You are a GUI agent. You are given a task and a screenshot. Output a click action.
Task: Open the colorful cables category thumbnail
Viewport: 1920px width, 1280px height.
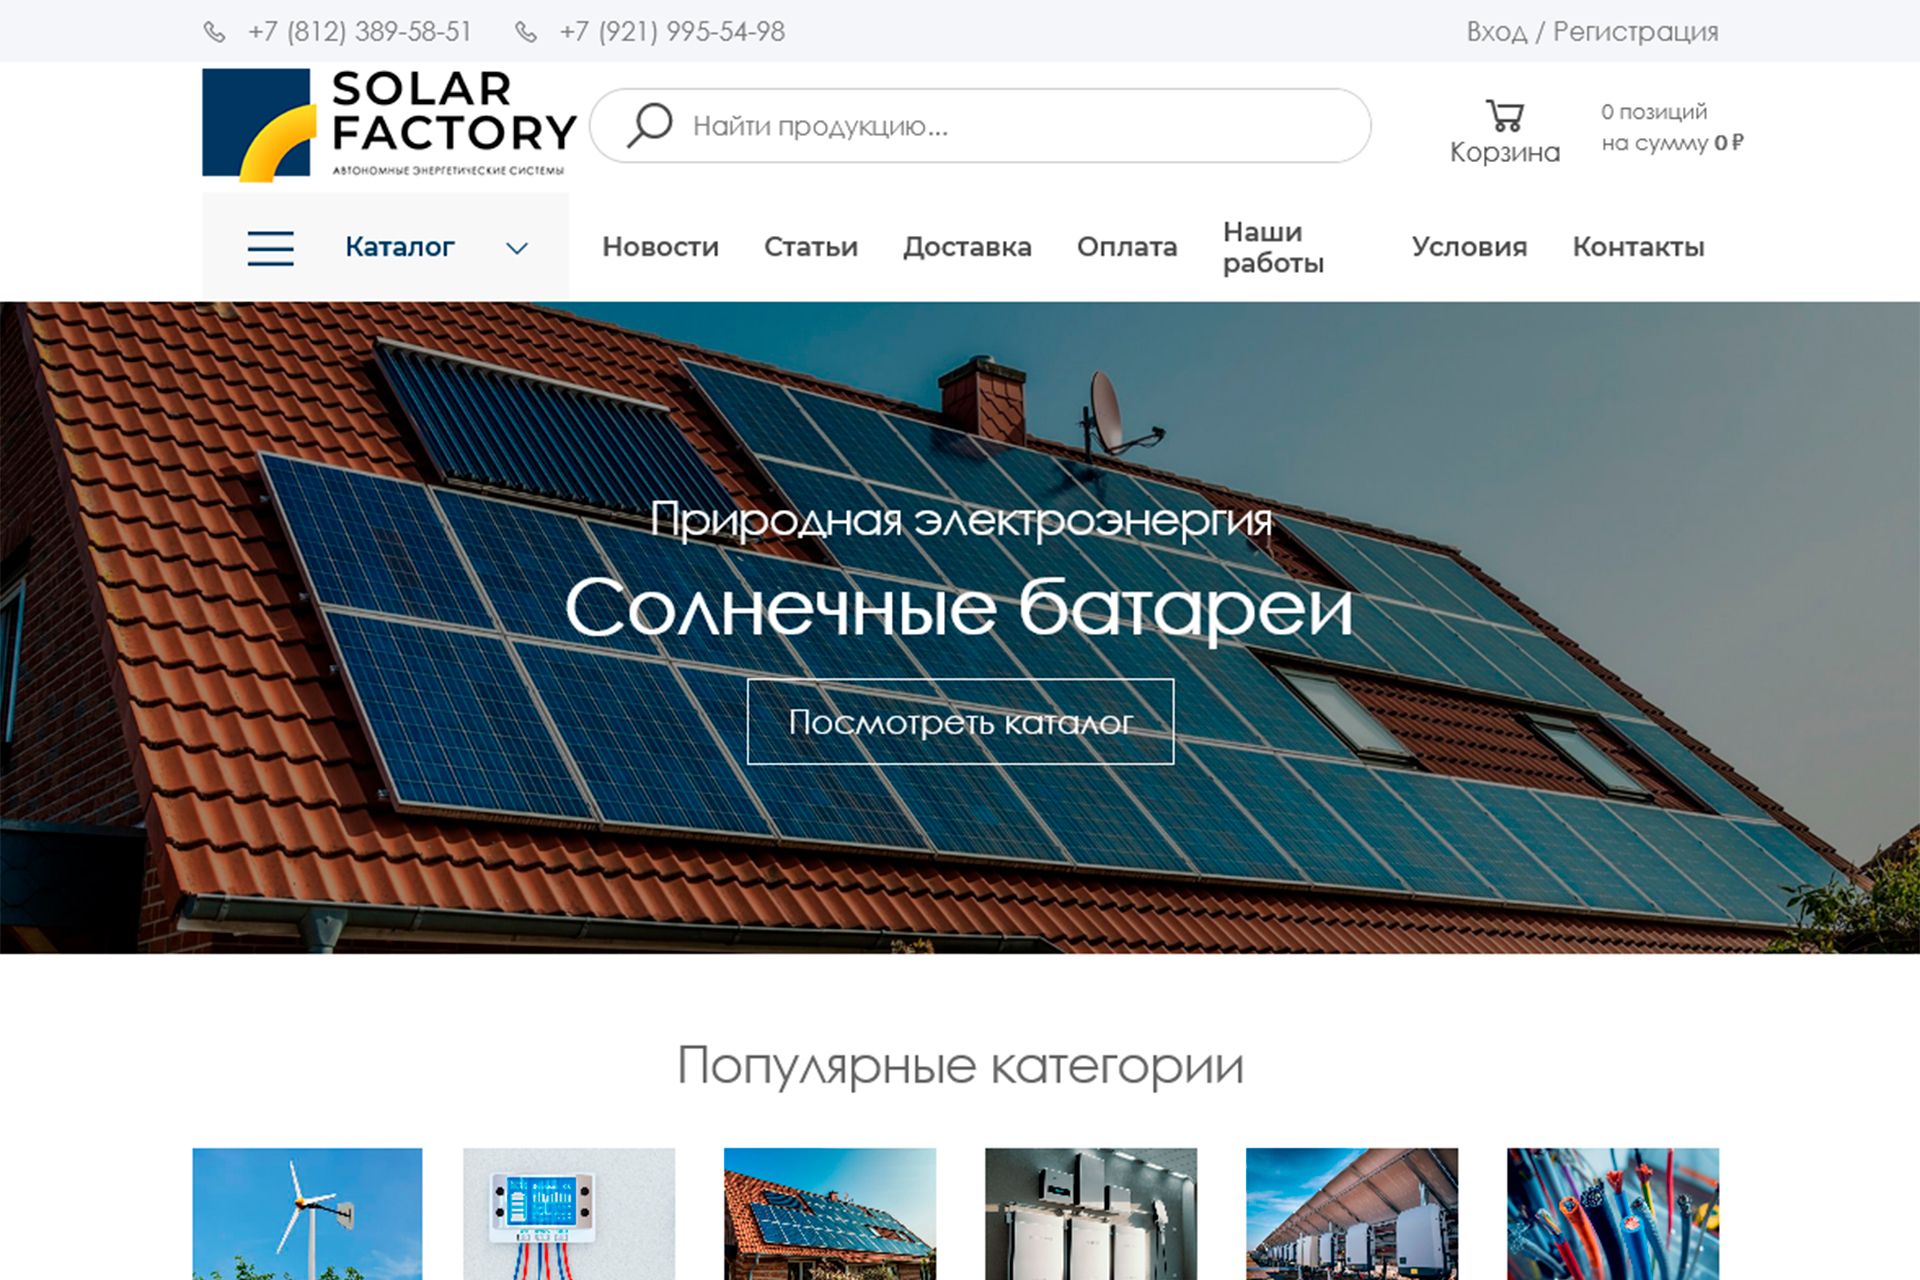click(x=1613, y=1214)
